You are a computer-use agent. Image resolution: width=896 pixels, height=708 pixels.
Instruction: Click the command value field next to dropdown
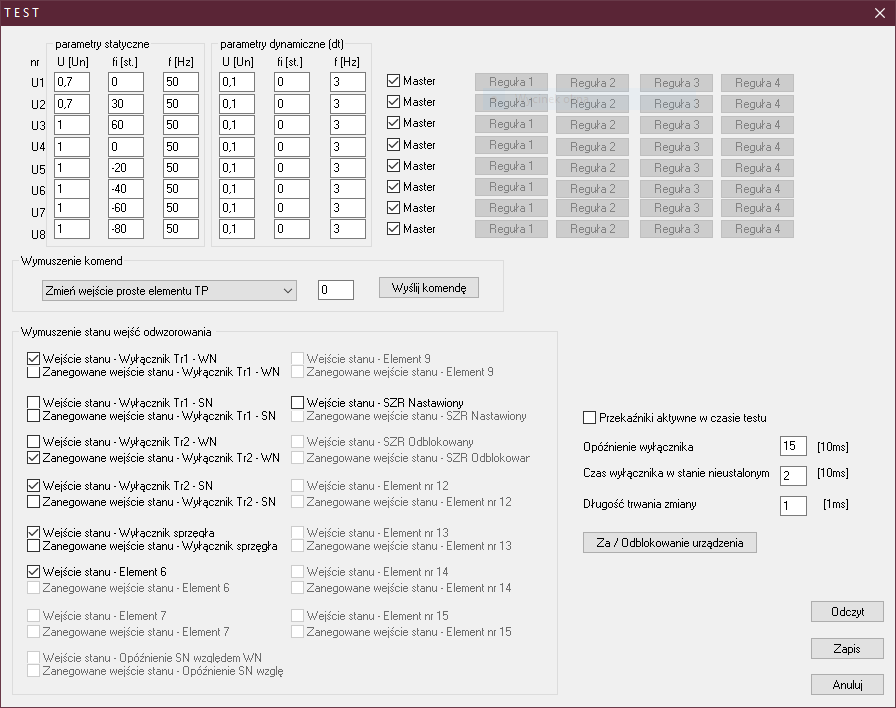click(x=335, y=290)
